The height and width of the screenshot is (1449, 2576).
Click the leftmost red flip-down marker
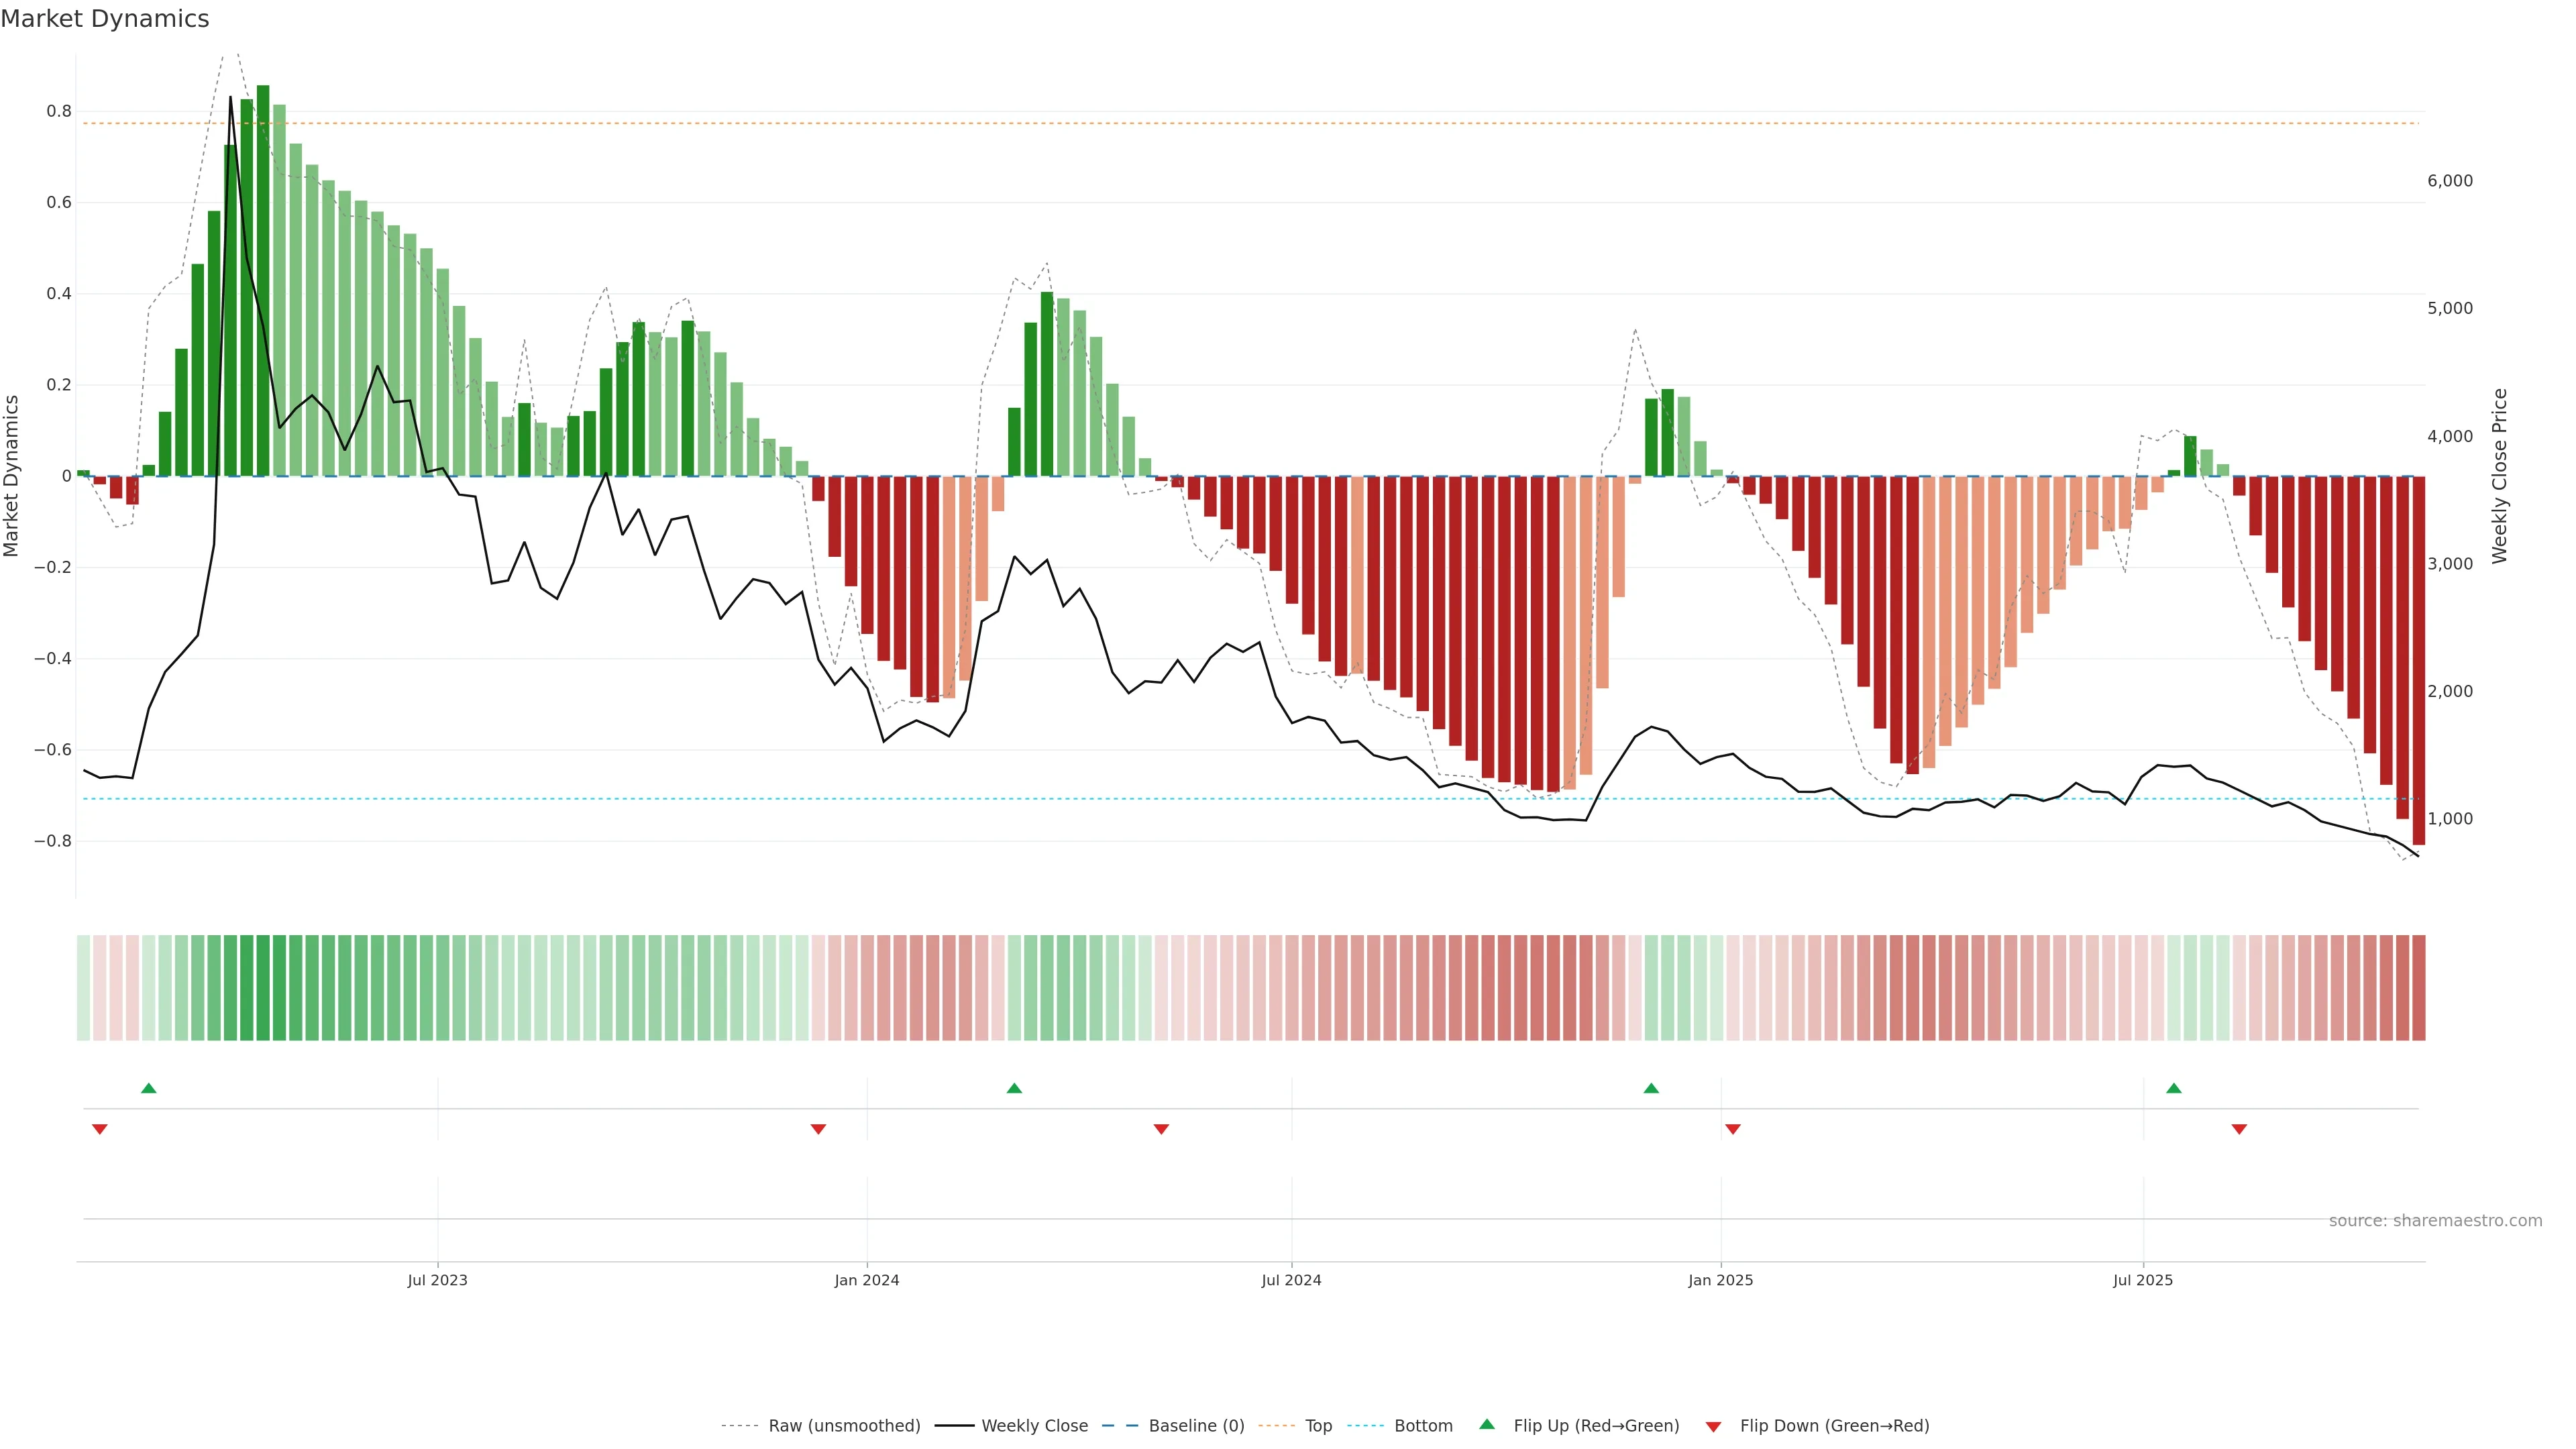[100, 1129]
